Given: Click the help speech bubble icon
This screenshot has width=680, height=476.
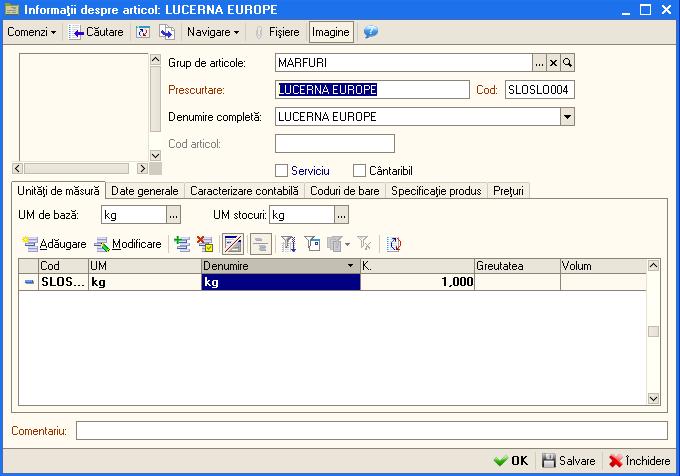Looking at the screenshot, I should point(370,32).
